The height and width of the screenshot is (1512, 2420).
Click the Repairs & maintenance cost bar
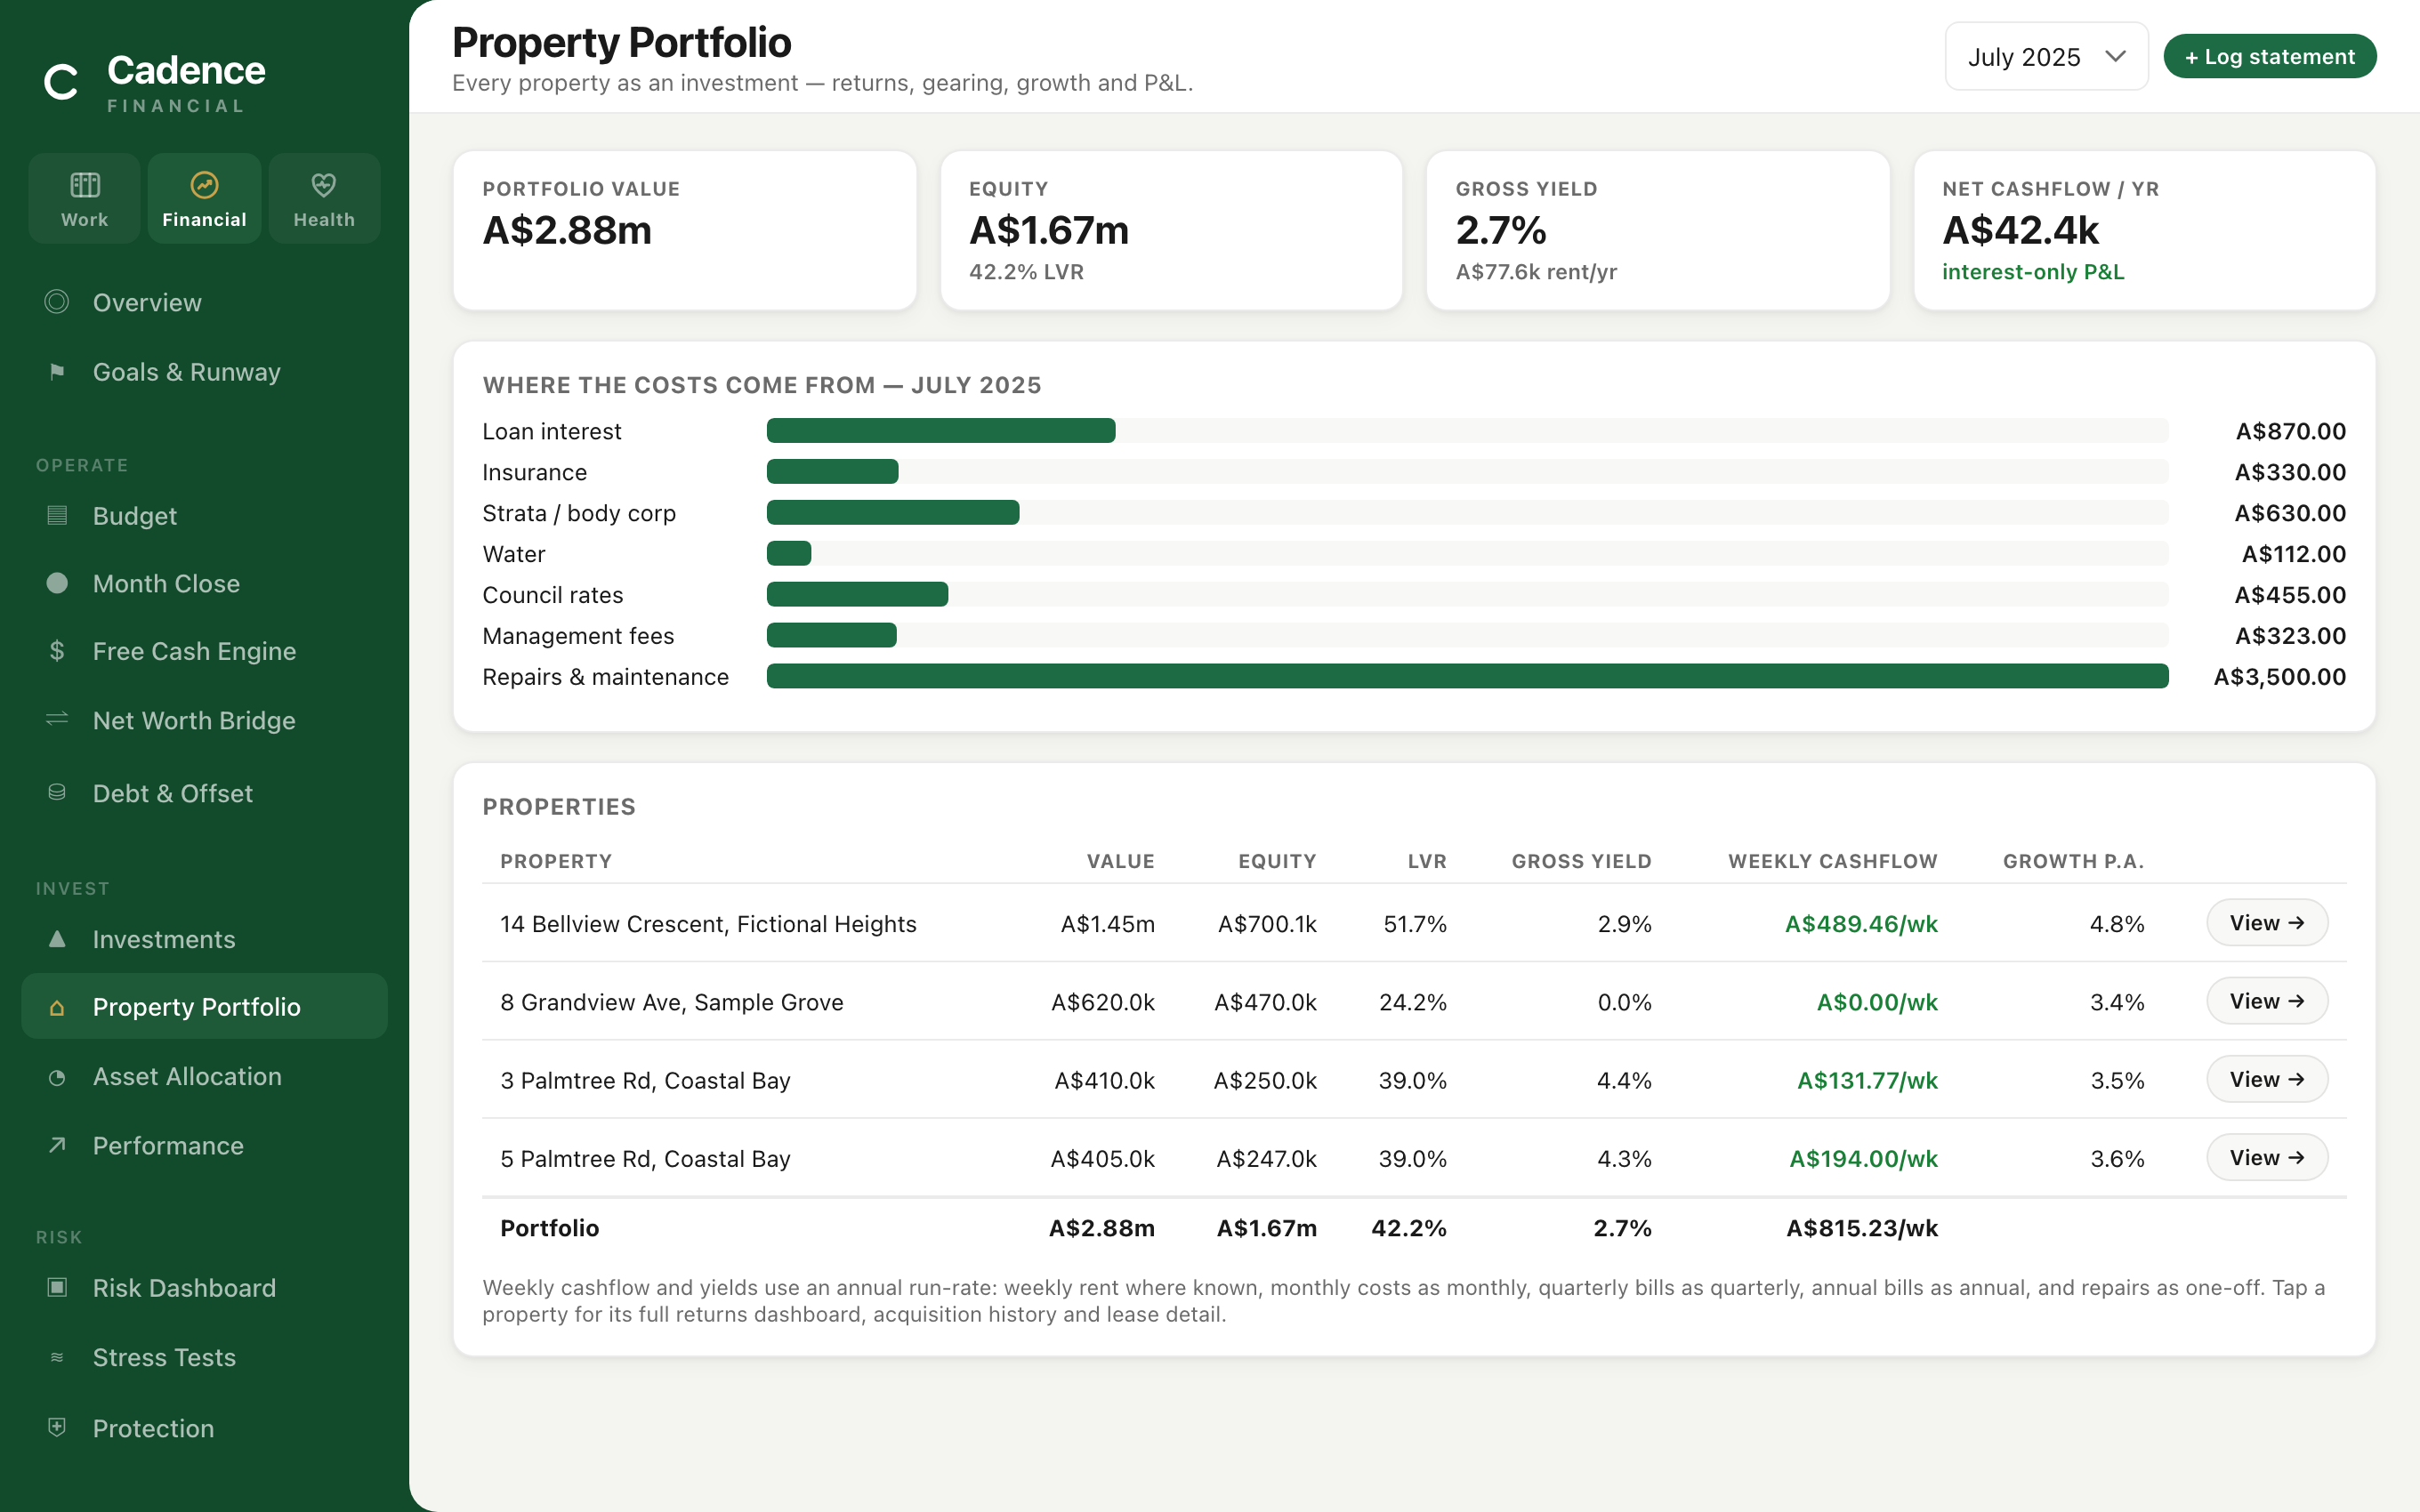click(1467, 676)
